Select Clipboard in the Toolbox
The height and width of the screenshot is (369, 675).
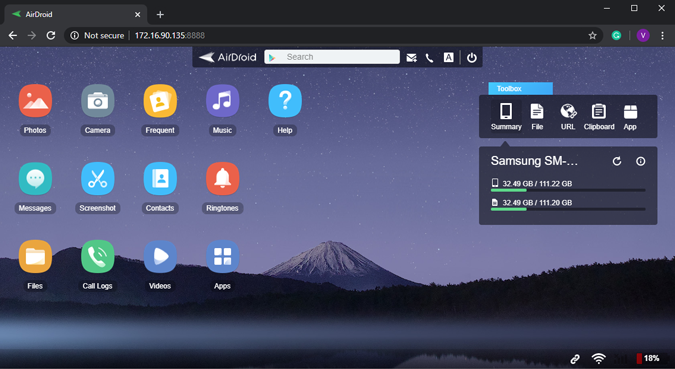pos(599,116)
